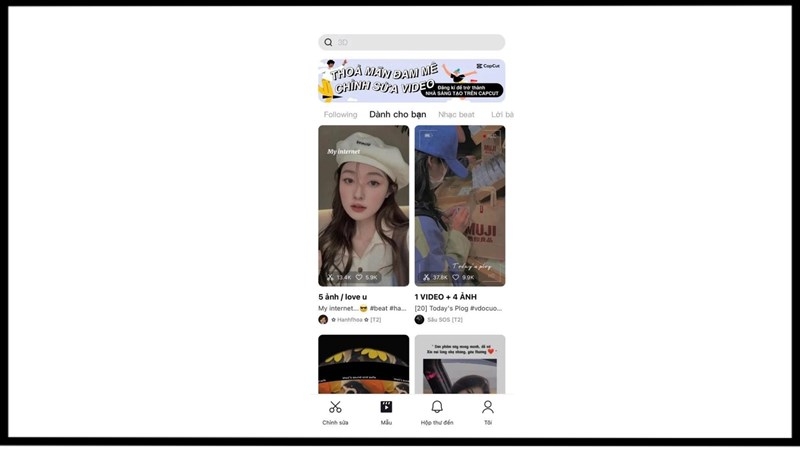Click the description [20] Today's Plog #vdocuo...
Viewport: 800px width, 450px height.
(458, 308)
